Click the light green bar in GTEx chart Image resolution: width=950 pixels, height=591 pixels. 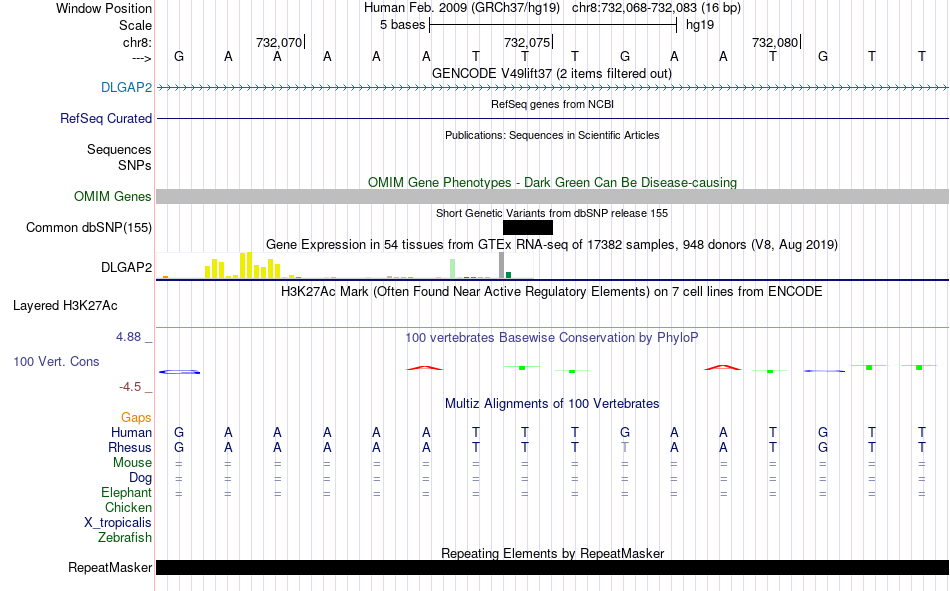pyautogui.click(x=453, y=269)
